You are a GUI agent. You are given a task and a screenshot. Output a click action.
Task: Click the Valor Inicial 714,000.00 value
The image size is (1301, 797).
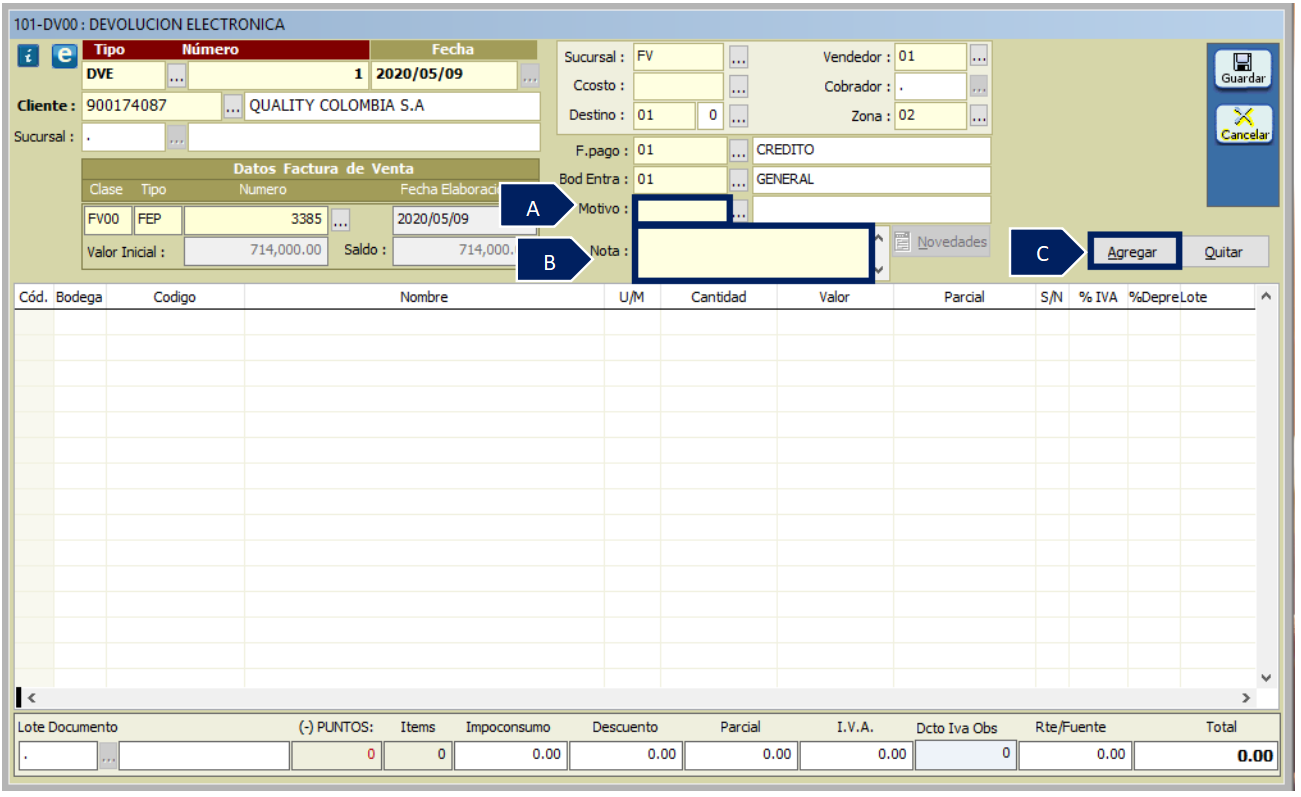pyautogui.click(x=258, y=250)
